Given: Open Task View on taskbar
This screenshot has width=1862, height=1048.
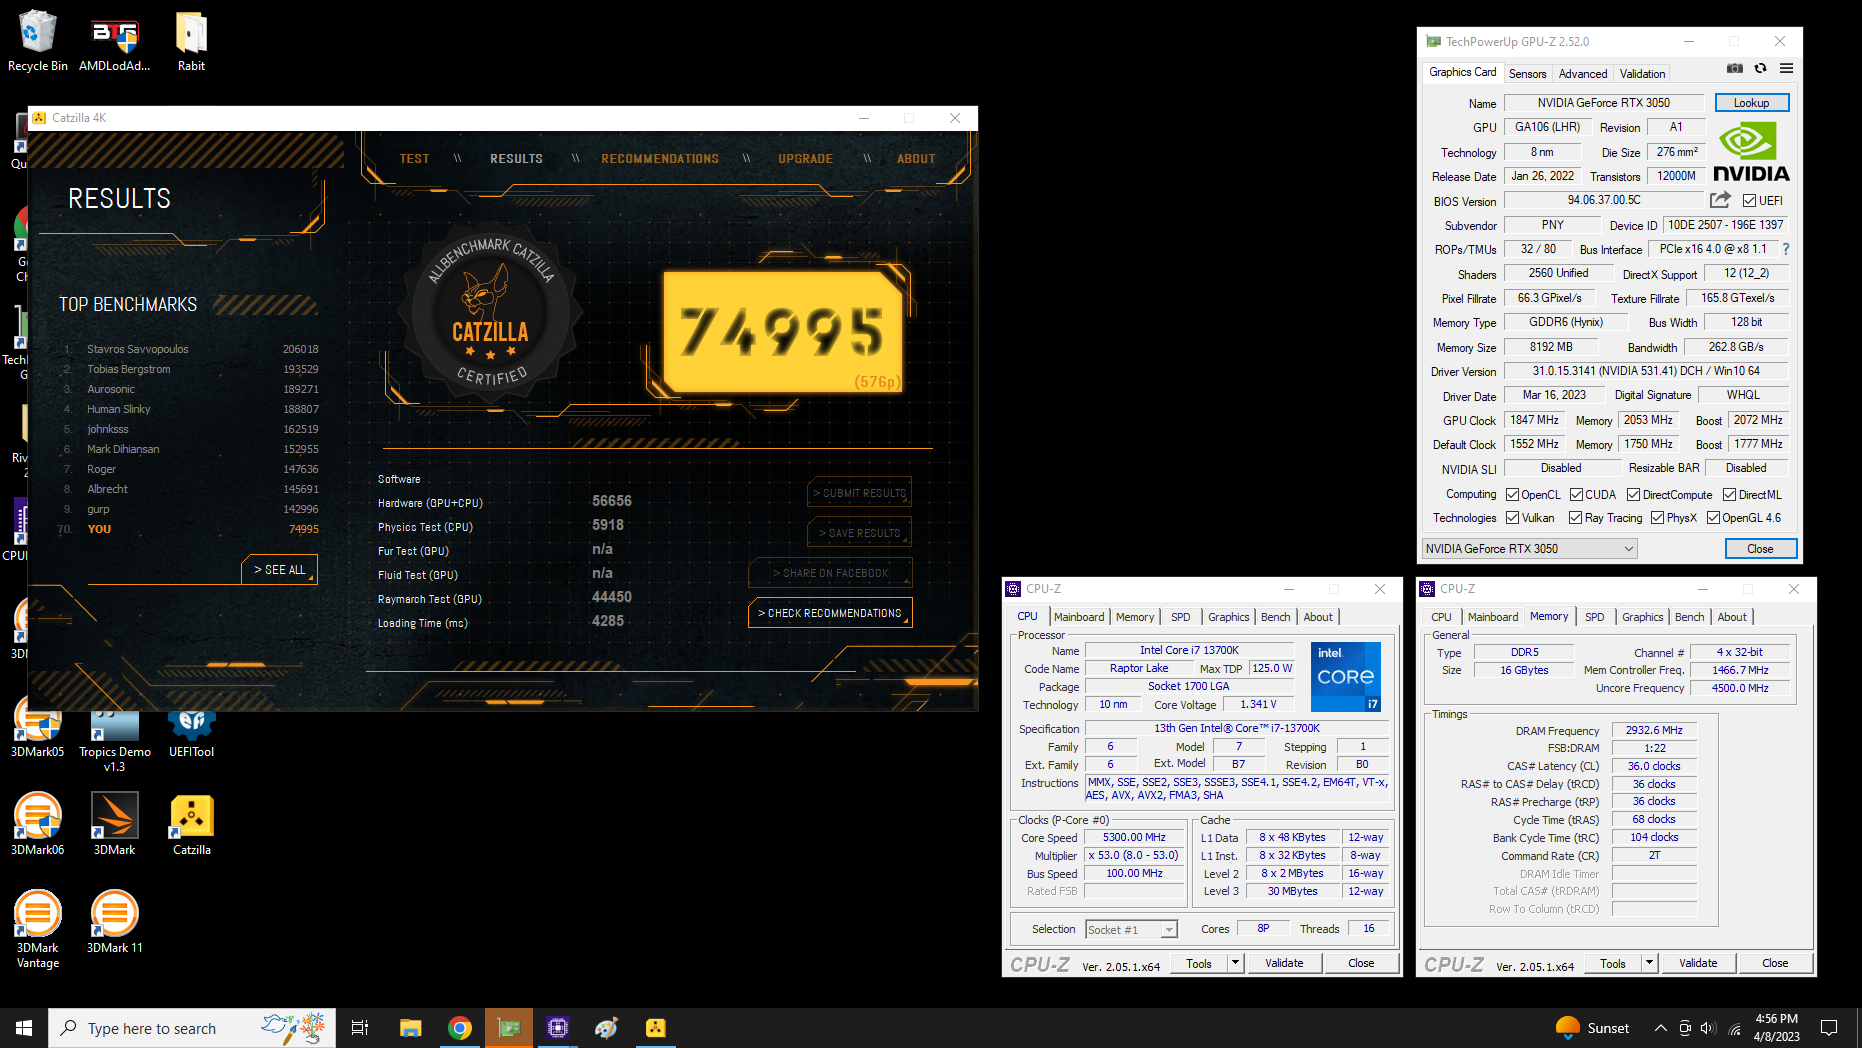Looking at the screenshot, I should pyautogui.click(x=360, y=1028).
